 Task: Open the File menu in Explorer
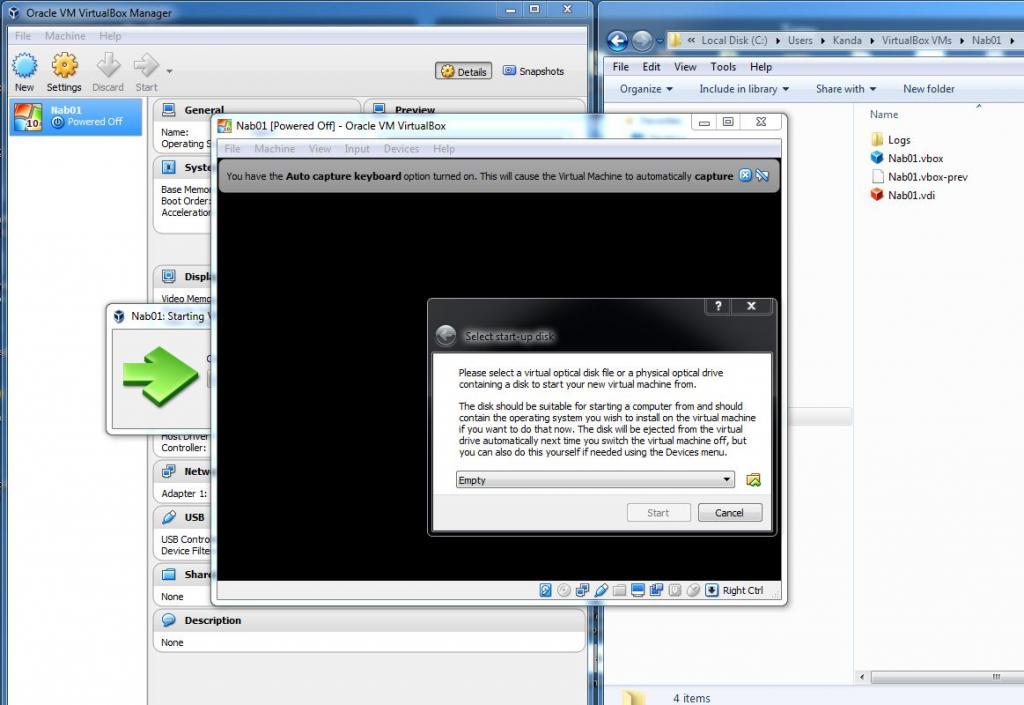[x=620, y=67]
